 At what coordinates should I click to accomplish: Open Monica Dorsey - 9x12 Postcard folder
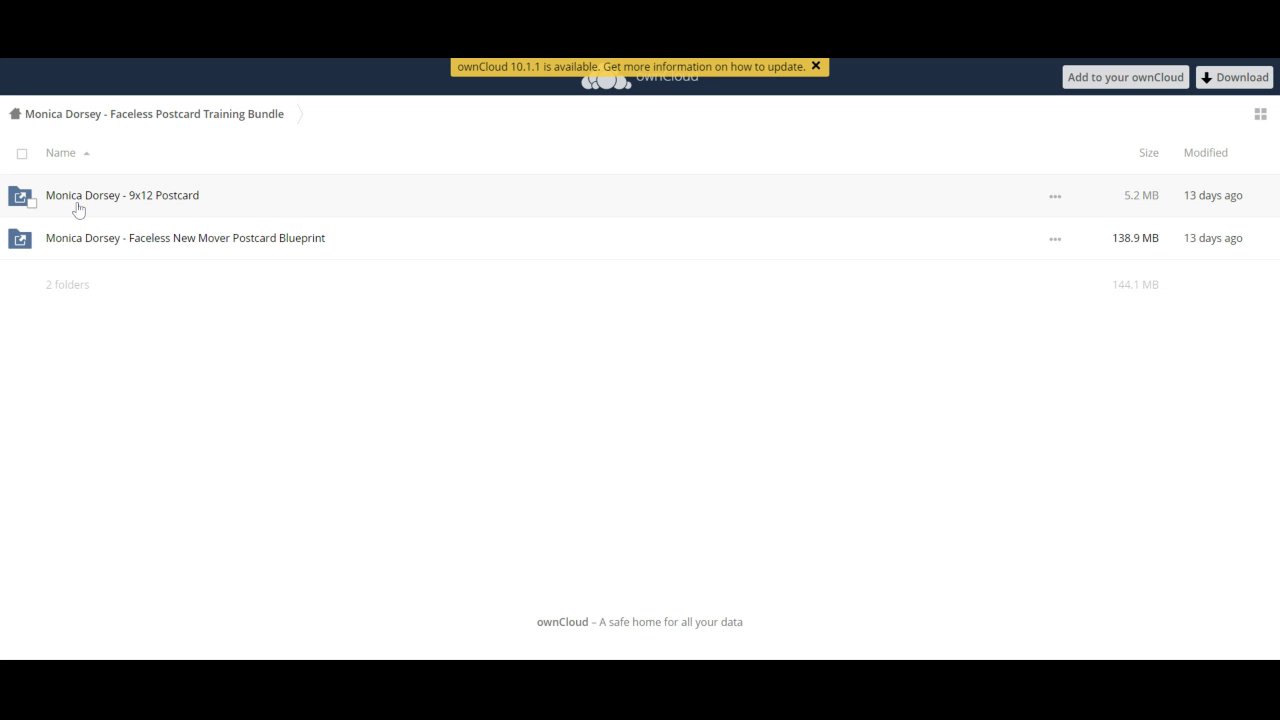click(x=122, y=195)
